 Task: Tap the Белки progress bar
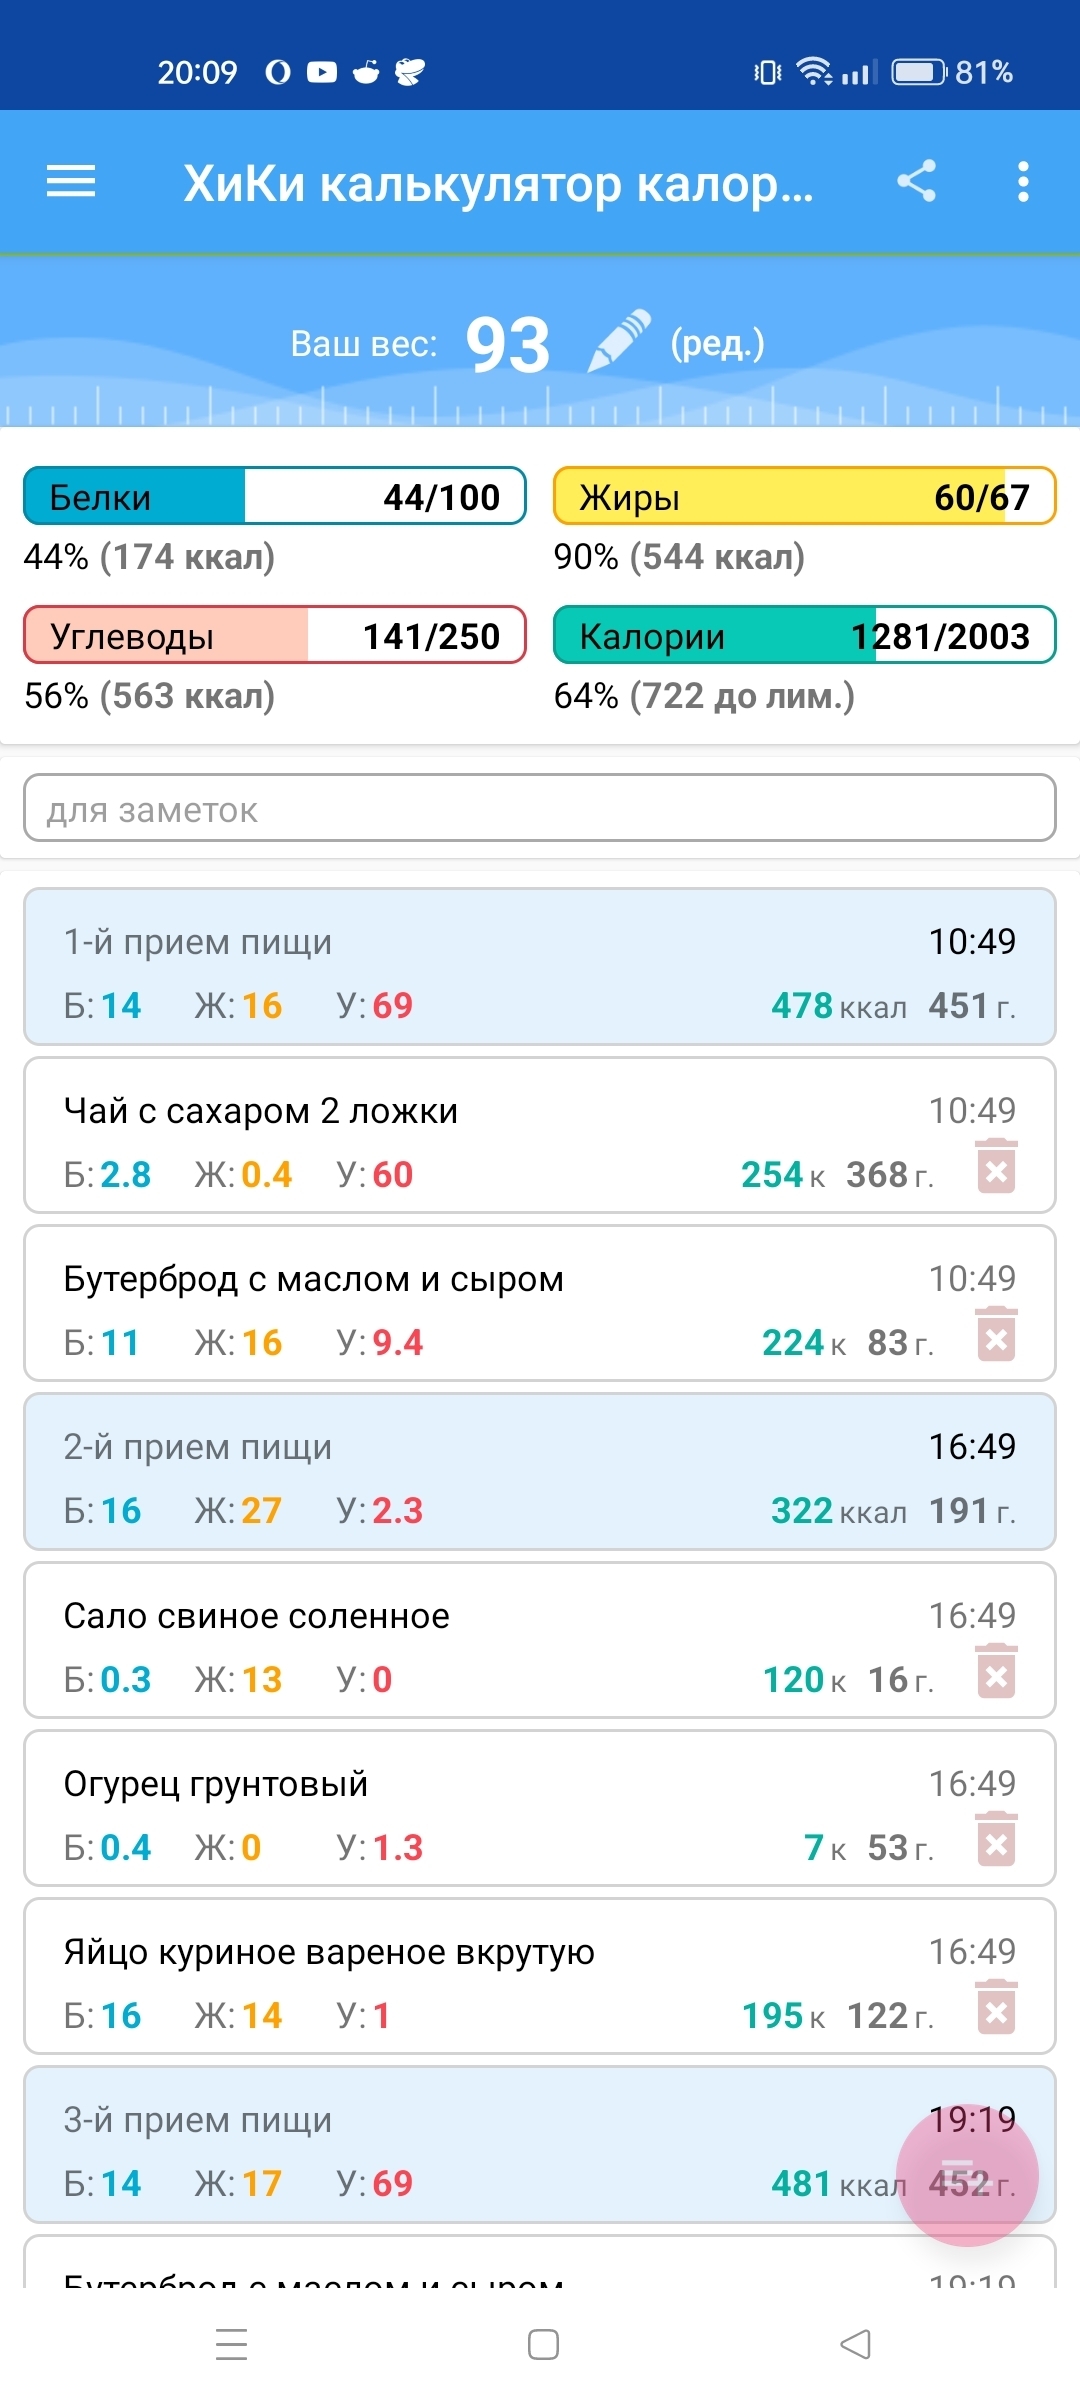click(275, 496)
